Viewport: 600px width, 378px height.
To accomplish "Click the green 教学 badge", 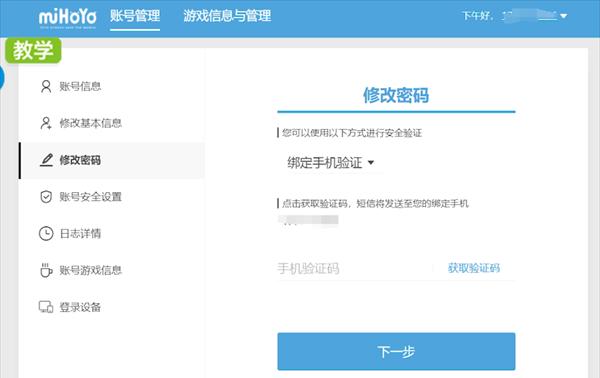I will click(33, 50).
